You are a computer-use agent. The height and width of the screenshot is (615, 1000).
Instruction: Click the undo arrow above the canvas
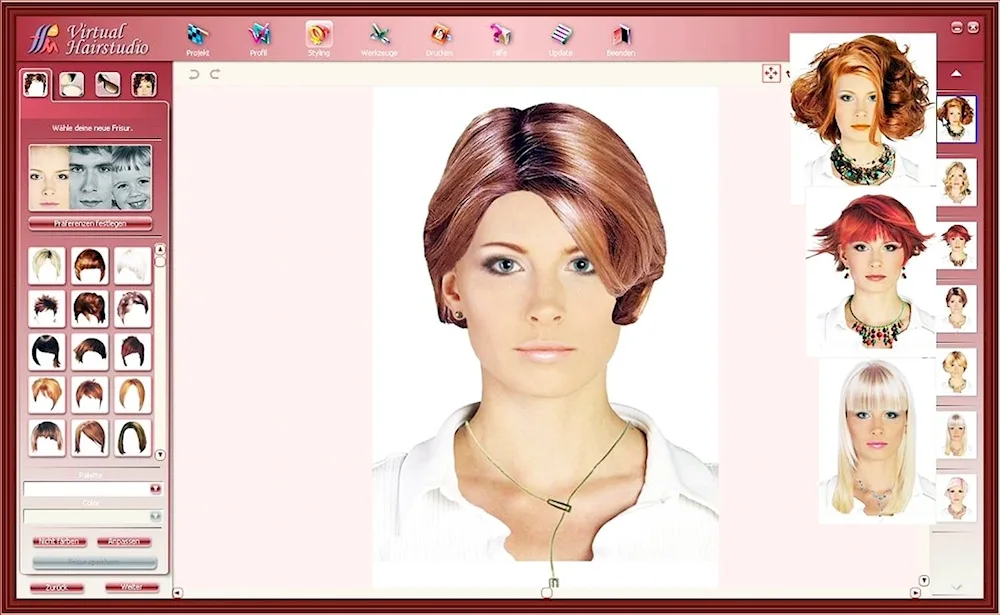[194, 74]
